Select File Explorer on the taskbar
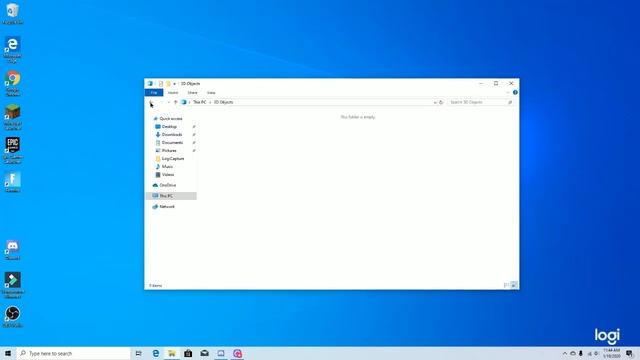 point(172,353)
